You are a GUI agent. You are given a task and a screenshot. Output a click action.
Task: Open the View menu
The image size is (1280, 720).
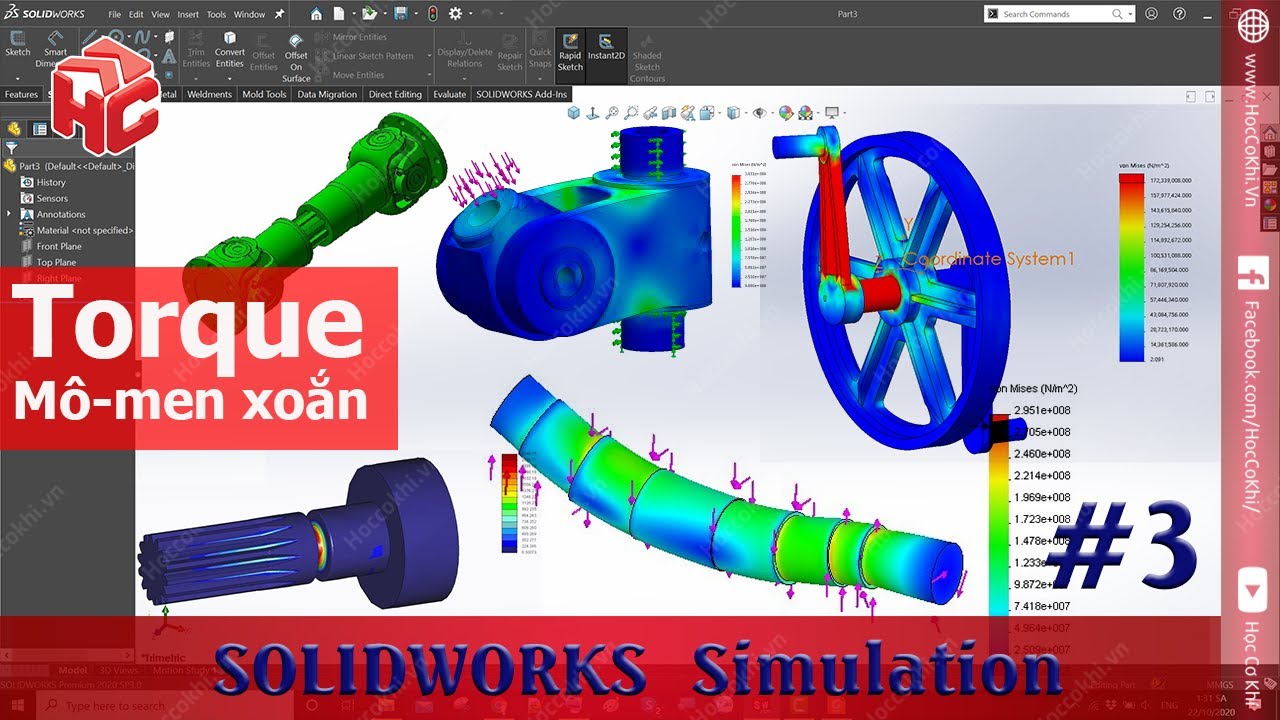160,15
